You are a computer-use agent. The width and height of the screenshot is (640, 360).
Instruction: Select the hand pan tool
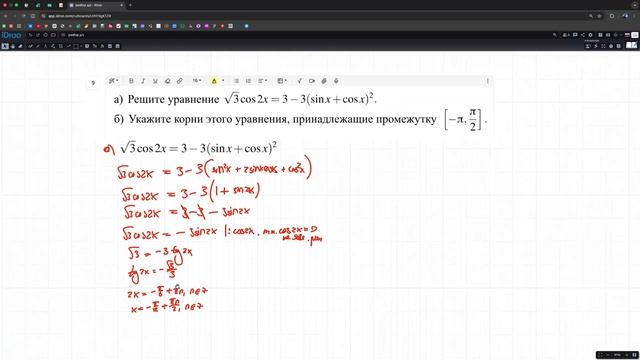click(x=13, y=46)
